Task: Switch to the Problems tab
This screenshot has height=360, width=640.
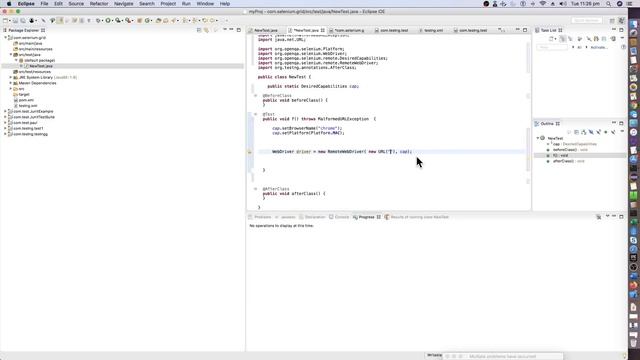Action: (x=260, y=217)
